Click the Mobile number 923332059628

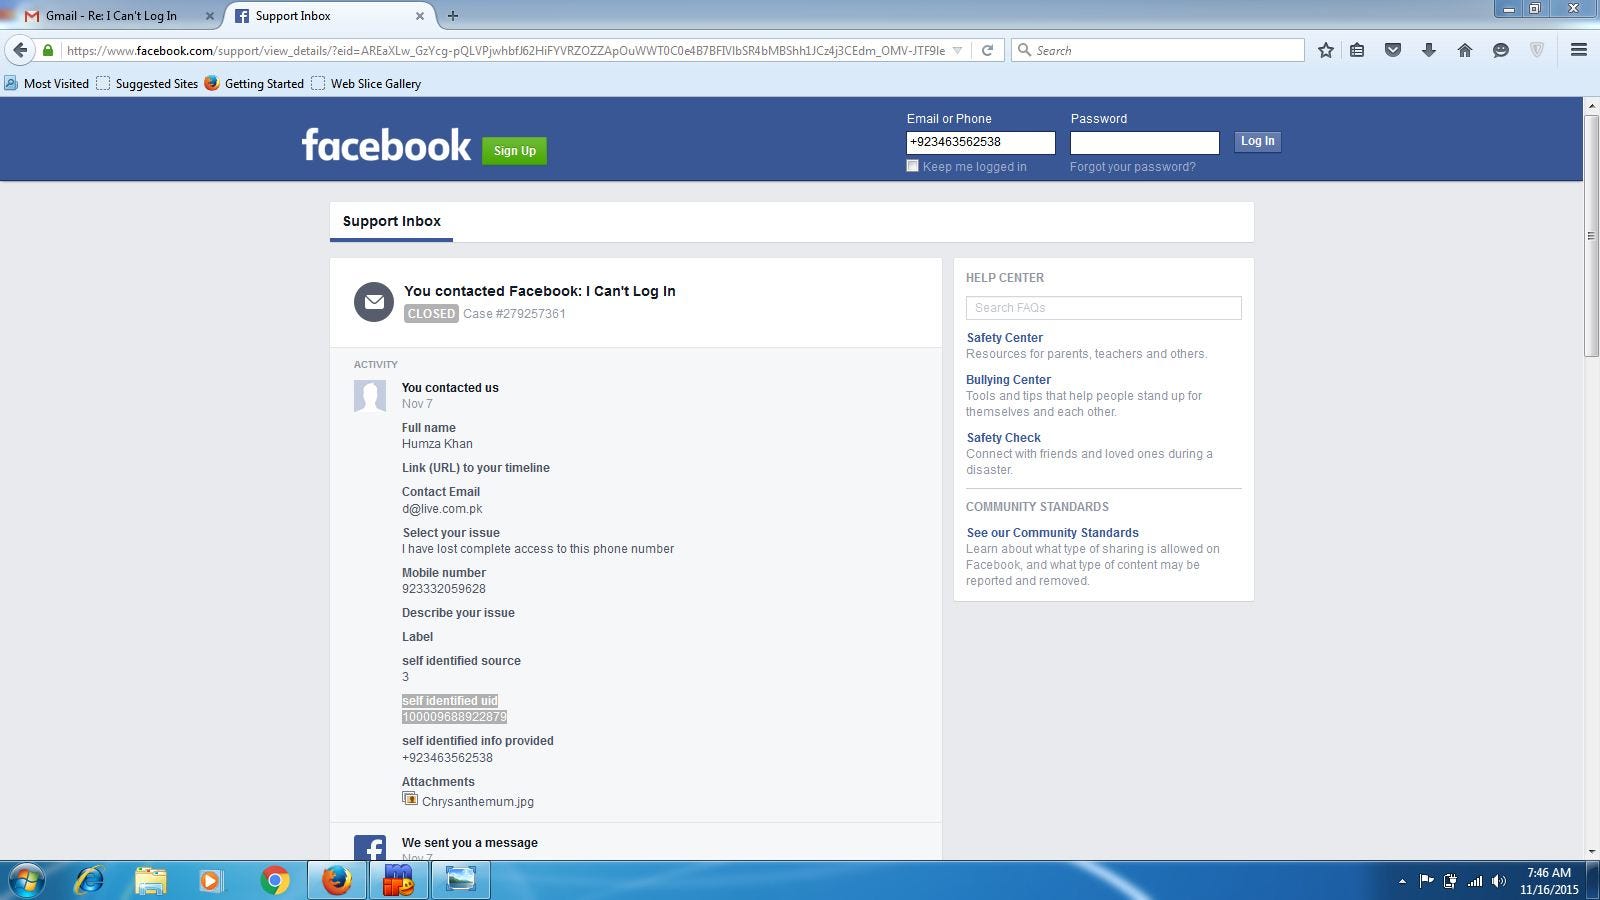click(x=444, y=589)
